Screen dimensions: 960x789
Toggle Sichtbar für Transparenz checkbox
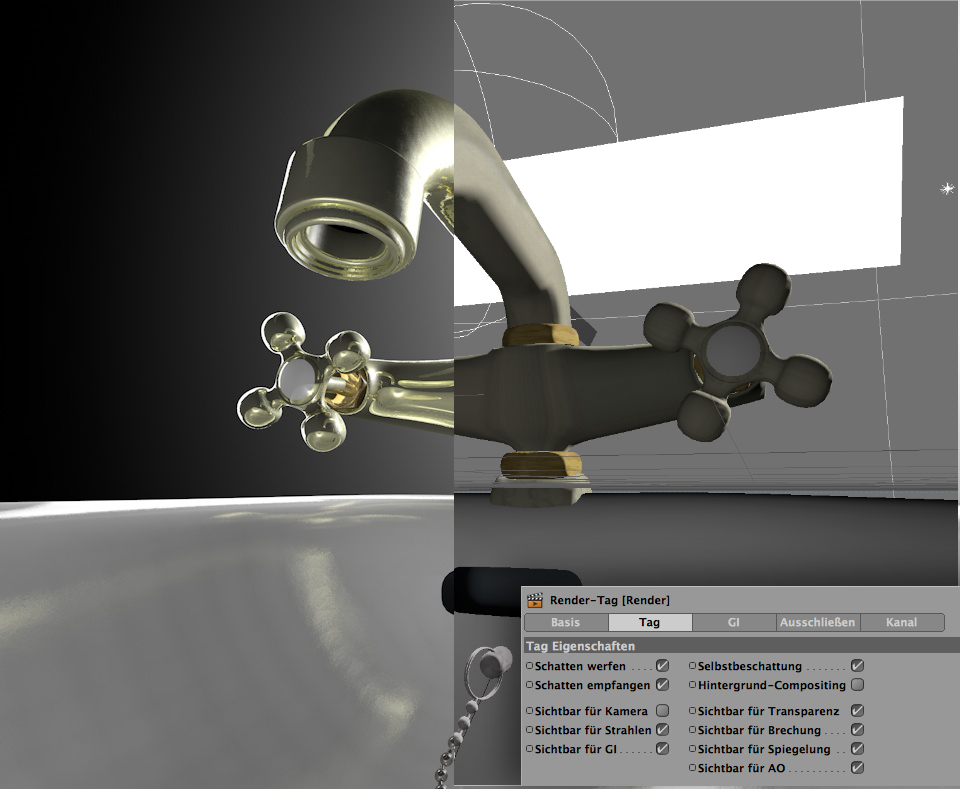[x=858, y=711]
